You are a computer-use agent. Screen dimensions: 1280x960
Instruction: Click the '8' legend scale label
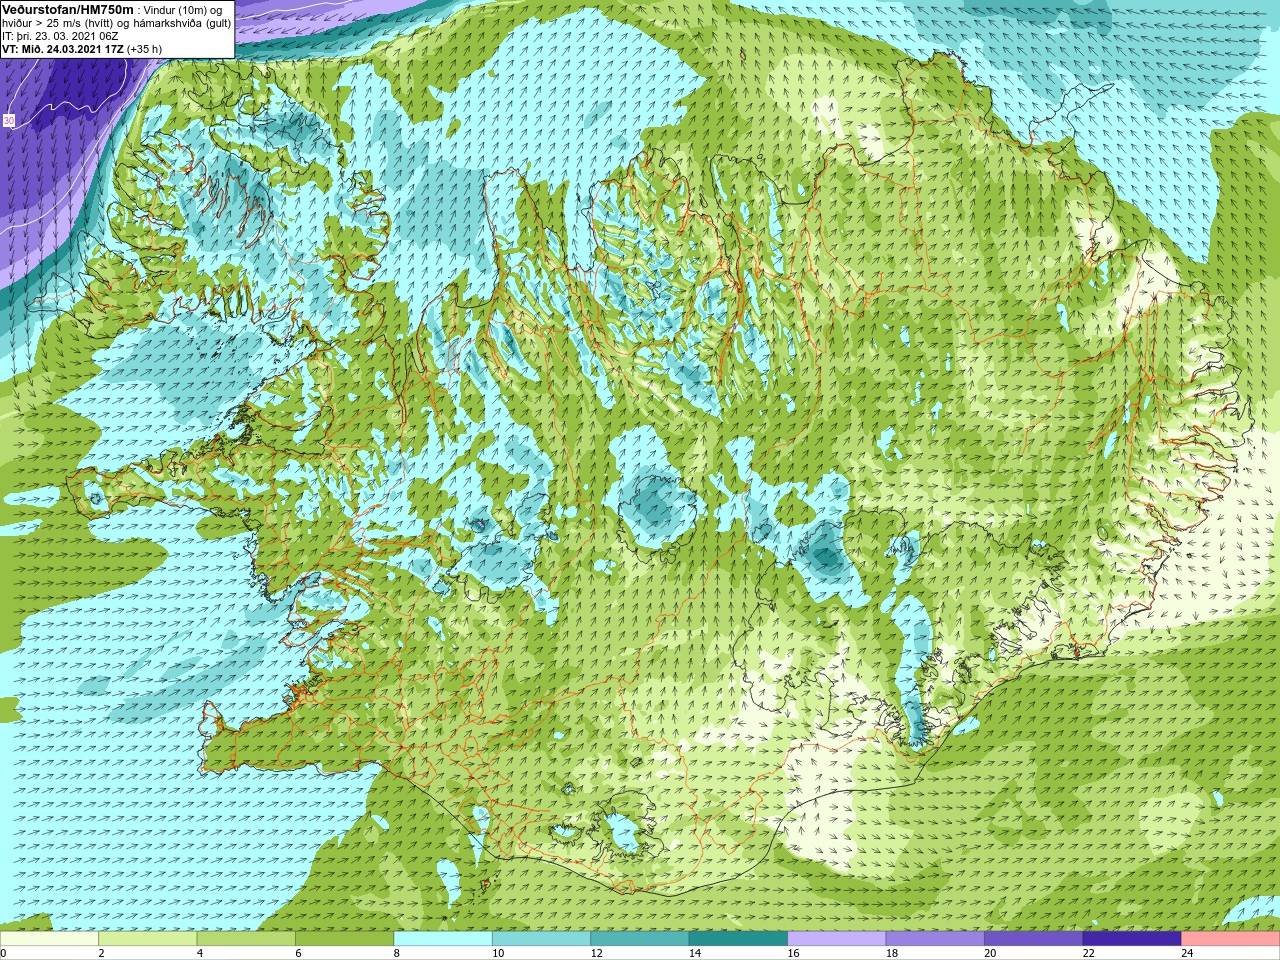tap(397, 953)
